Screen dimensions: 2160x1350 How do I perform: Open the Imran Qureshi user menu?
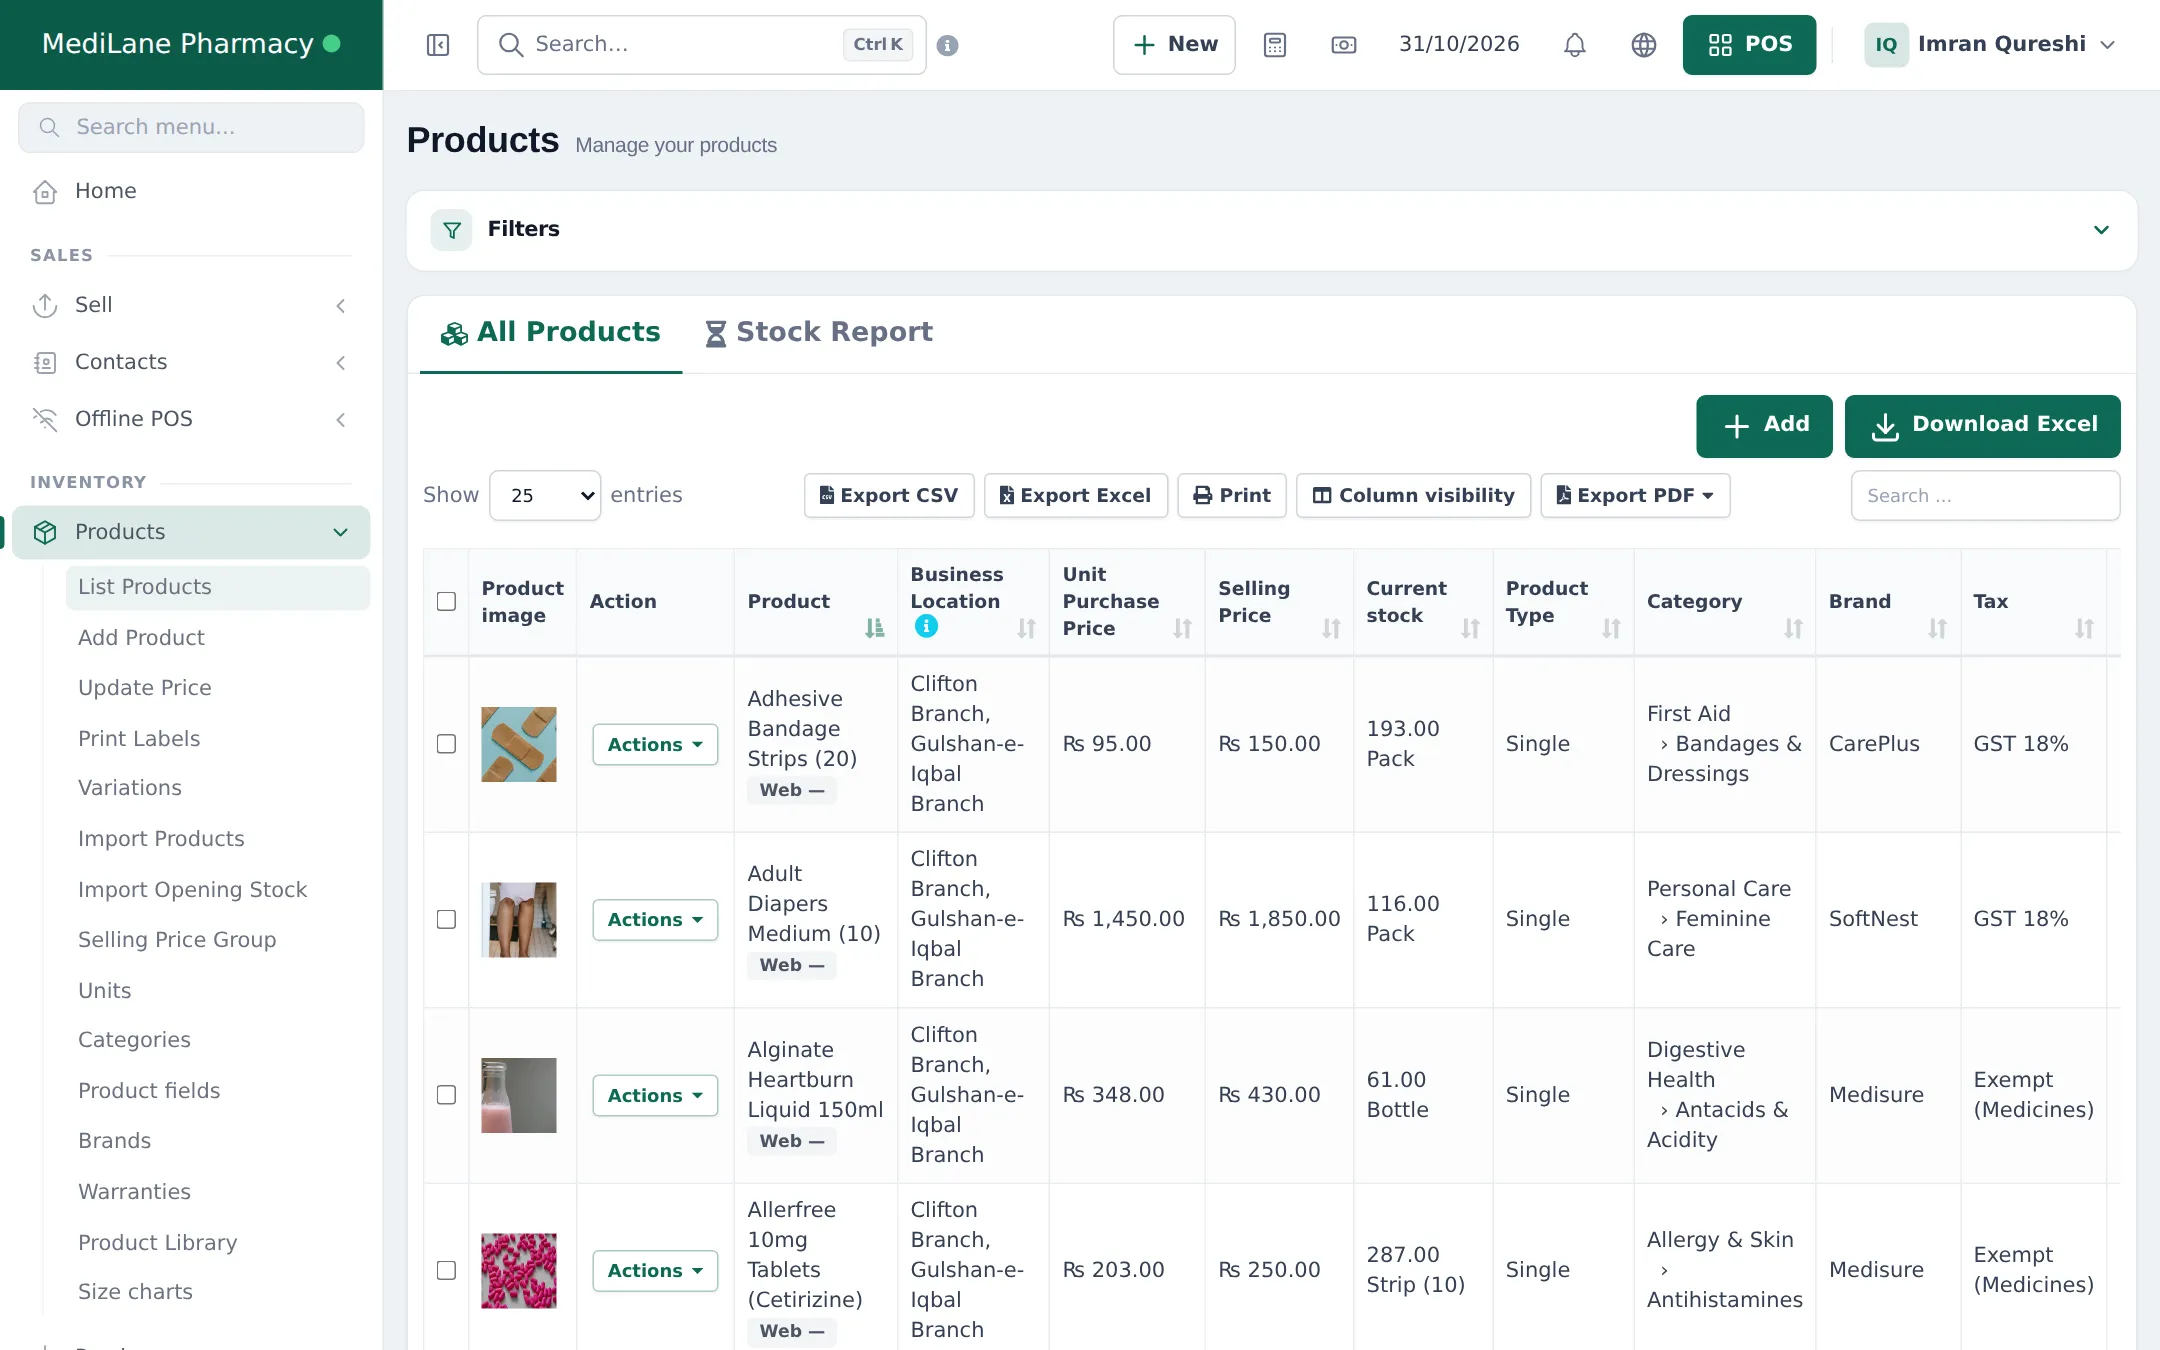click(1991, 45)
